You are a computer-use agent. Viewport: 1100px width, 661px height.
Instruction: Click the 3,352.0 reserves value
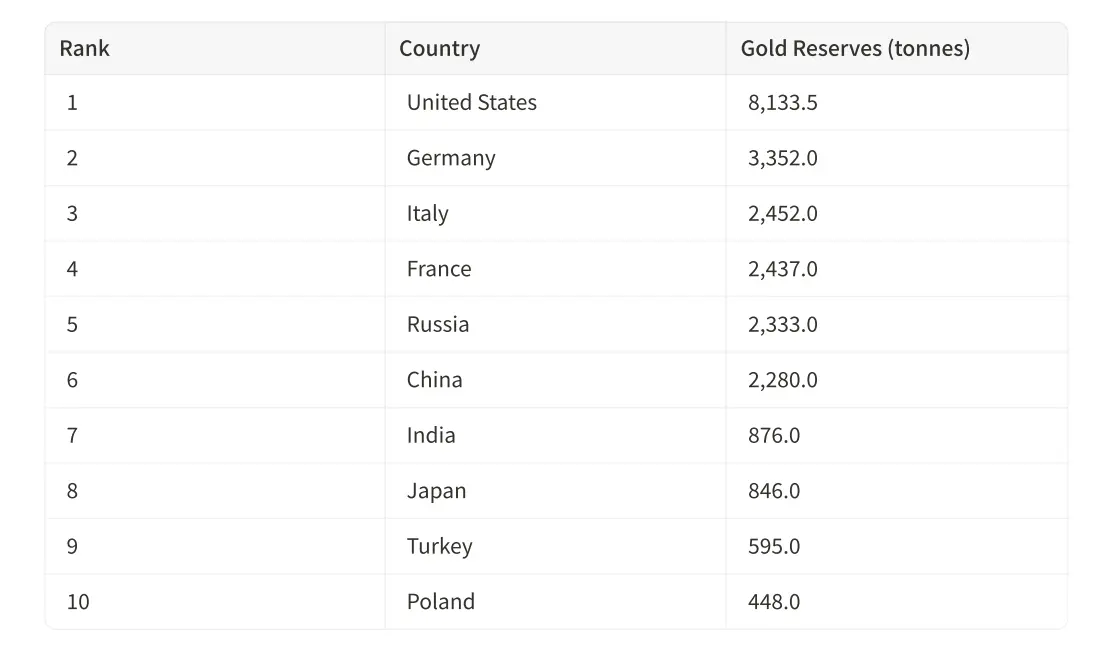[x=782, y=158]
